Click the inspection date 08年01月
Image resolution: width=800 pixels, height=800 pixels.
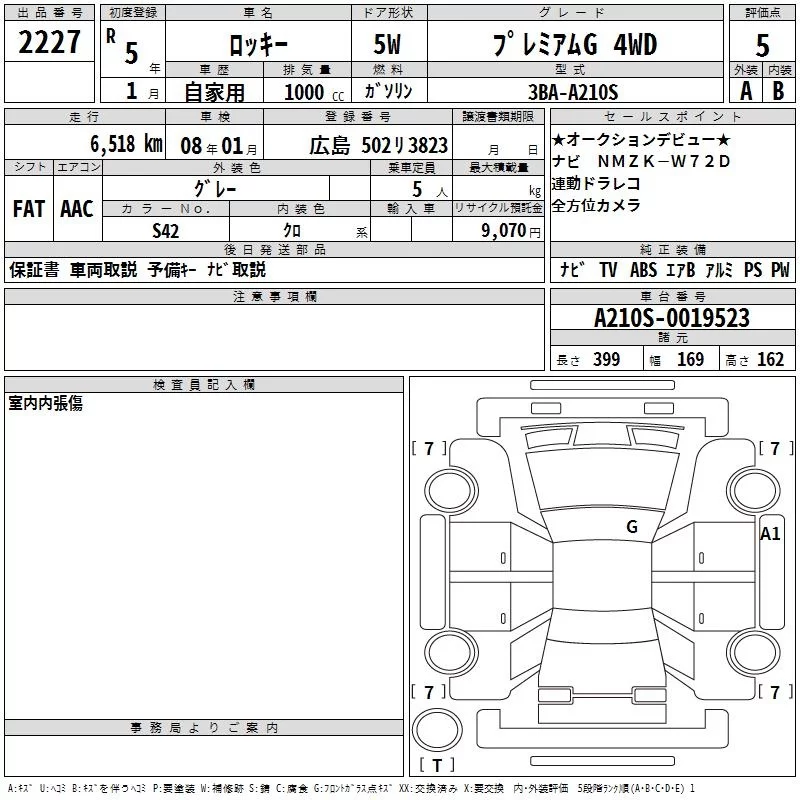click(x=219, y=146)
